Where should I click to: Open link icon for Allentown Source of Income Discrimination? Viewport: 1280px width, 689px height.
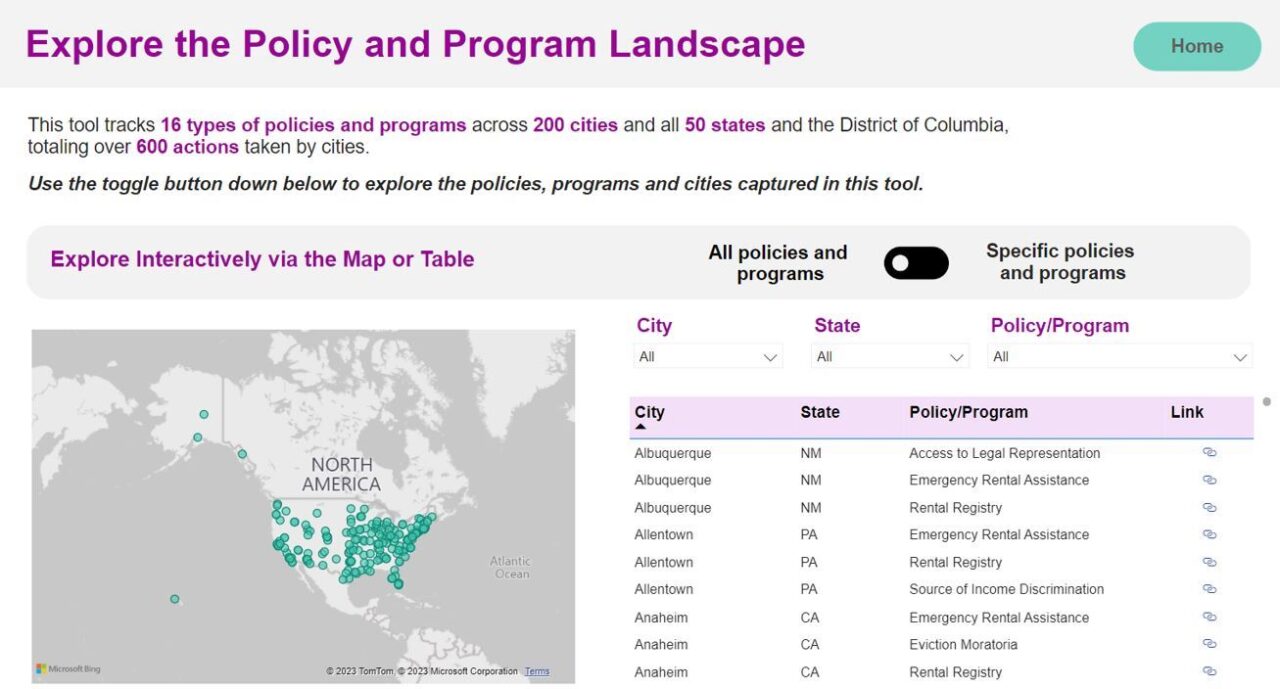tap(1209, 589)
